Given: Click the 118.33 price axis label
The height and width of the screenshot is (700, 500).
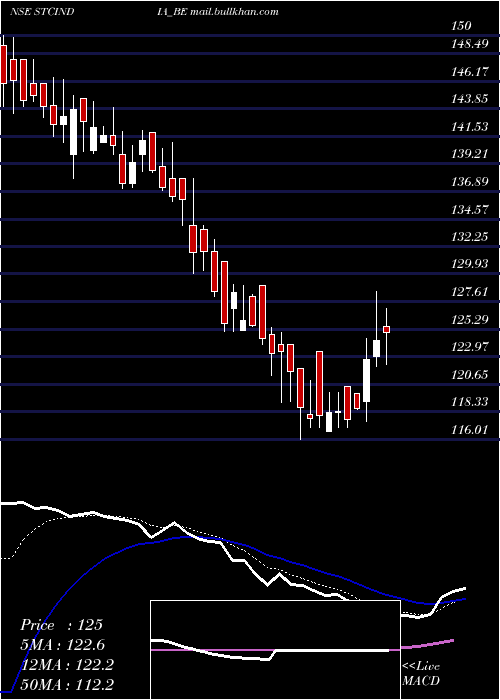Looking at the screenshot, I should (470, 402).
